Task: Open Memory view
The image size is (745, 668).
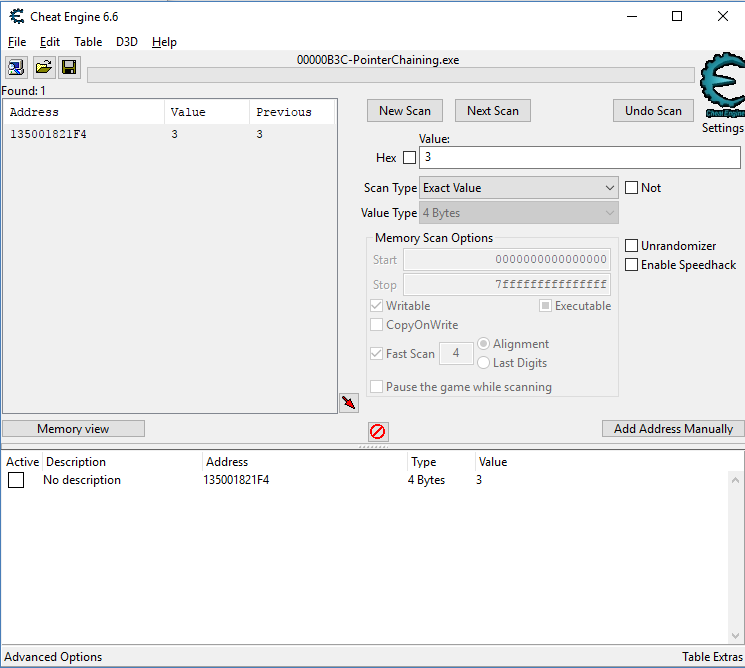Action: 73,429
